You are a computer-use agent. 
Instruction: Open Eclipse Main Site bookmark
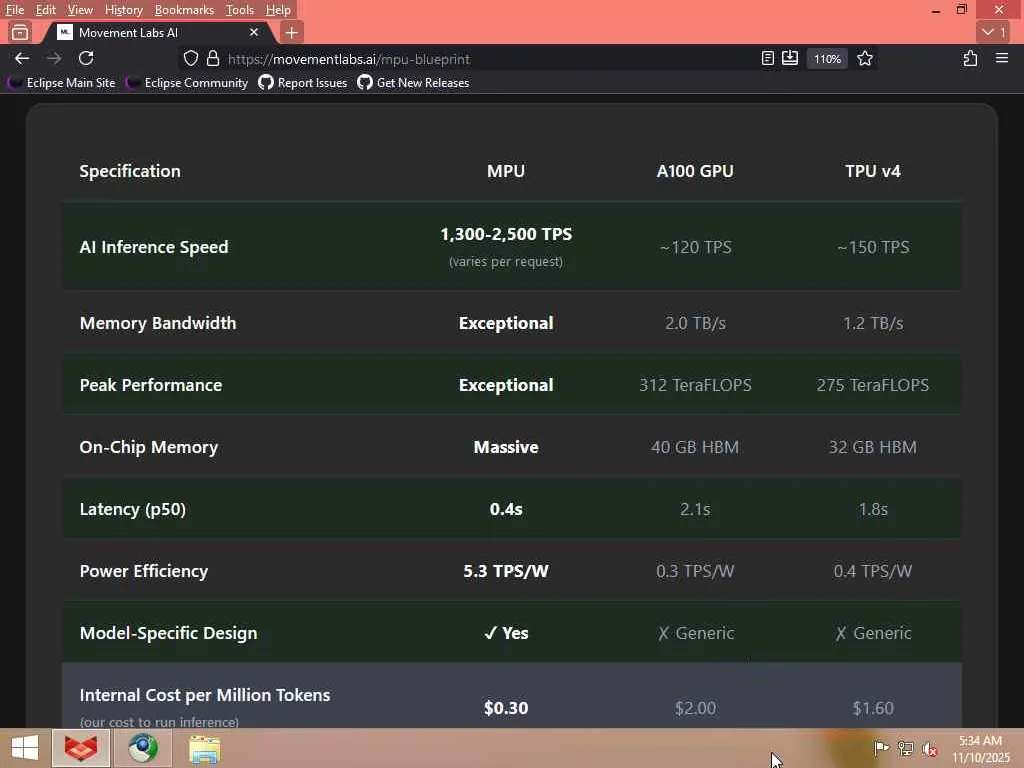click(61, 83)
